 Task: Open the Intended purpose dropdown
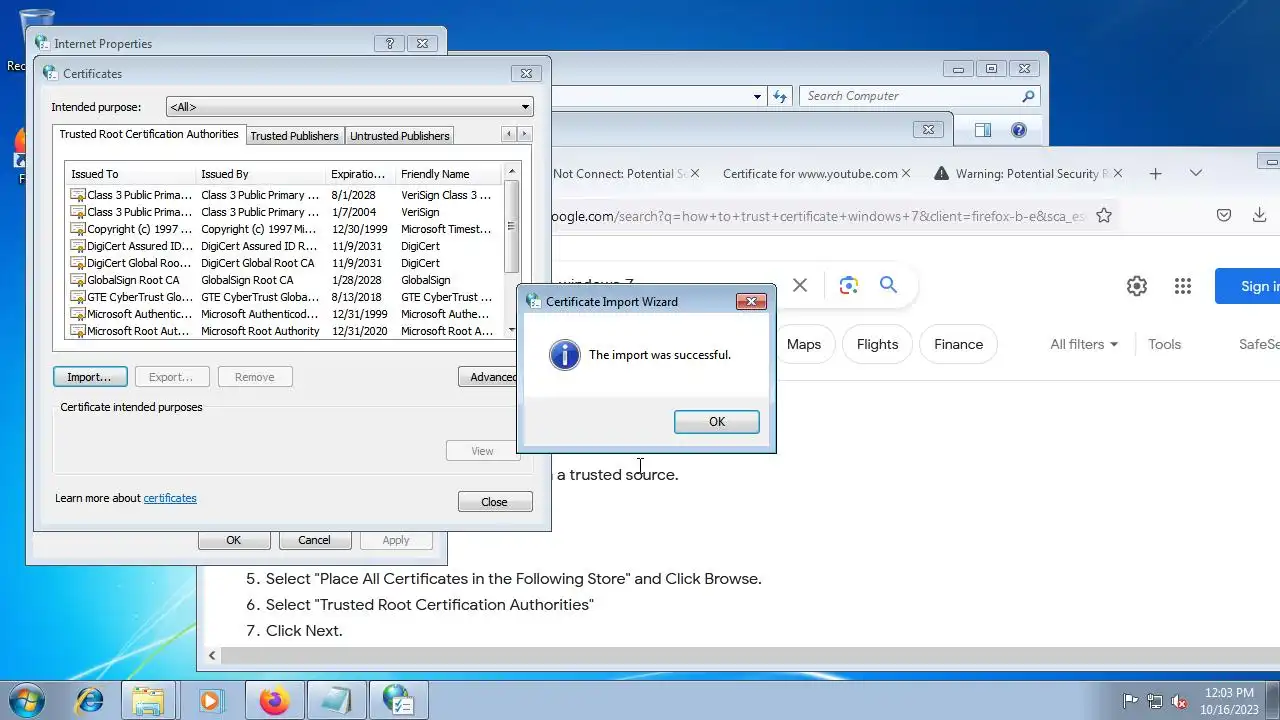click(x=350, y=107)
